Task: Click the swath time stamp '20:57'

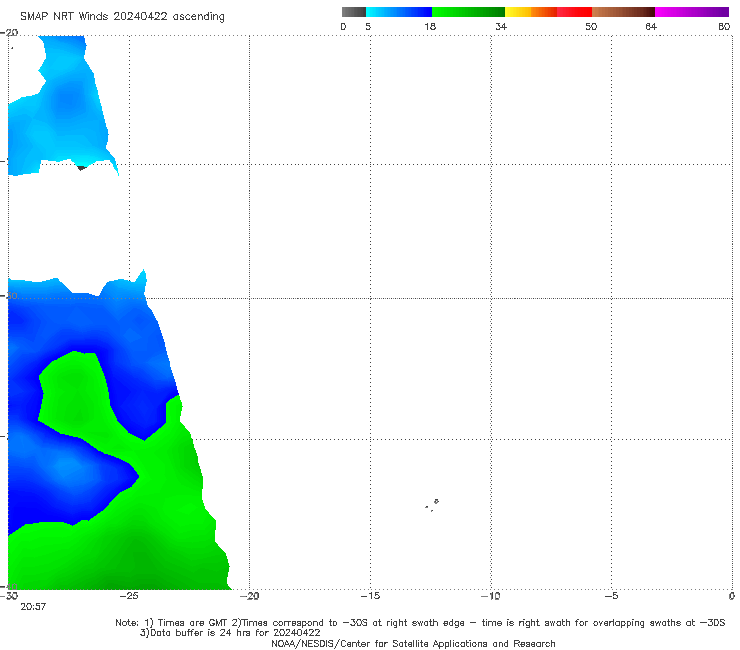Action: coord(33,607)
